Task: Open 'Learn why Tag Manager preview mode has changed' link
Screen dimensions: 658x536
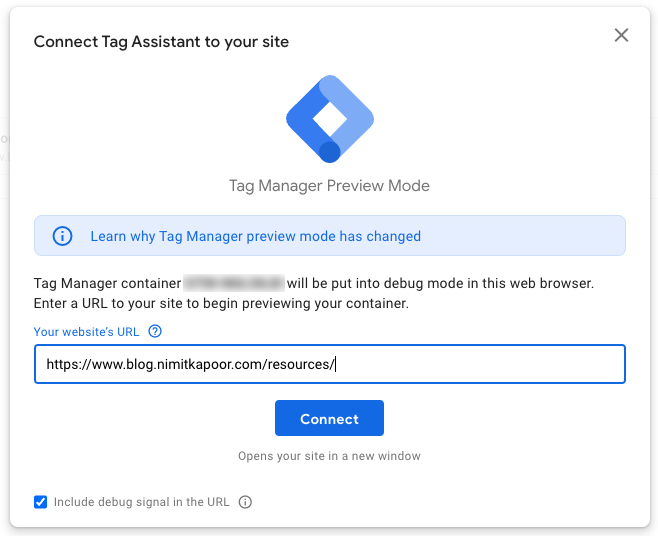Action: [256, 236]
